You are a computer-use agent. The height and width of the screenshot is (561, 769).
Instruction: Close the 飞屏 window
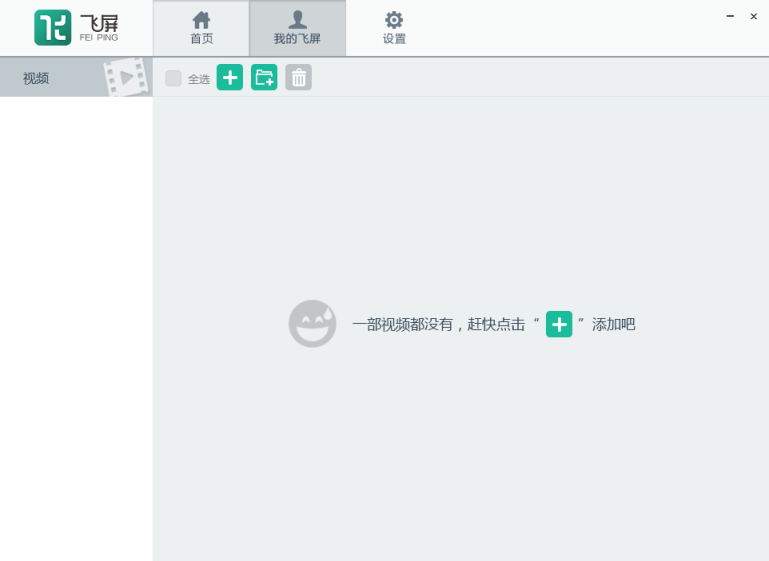[753, 16]
